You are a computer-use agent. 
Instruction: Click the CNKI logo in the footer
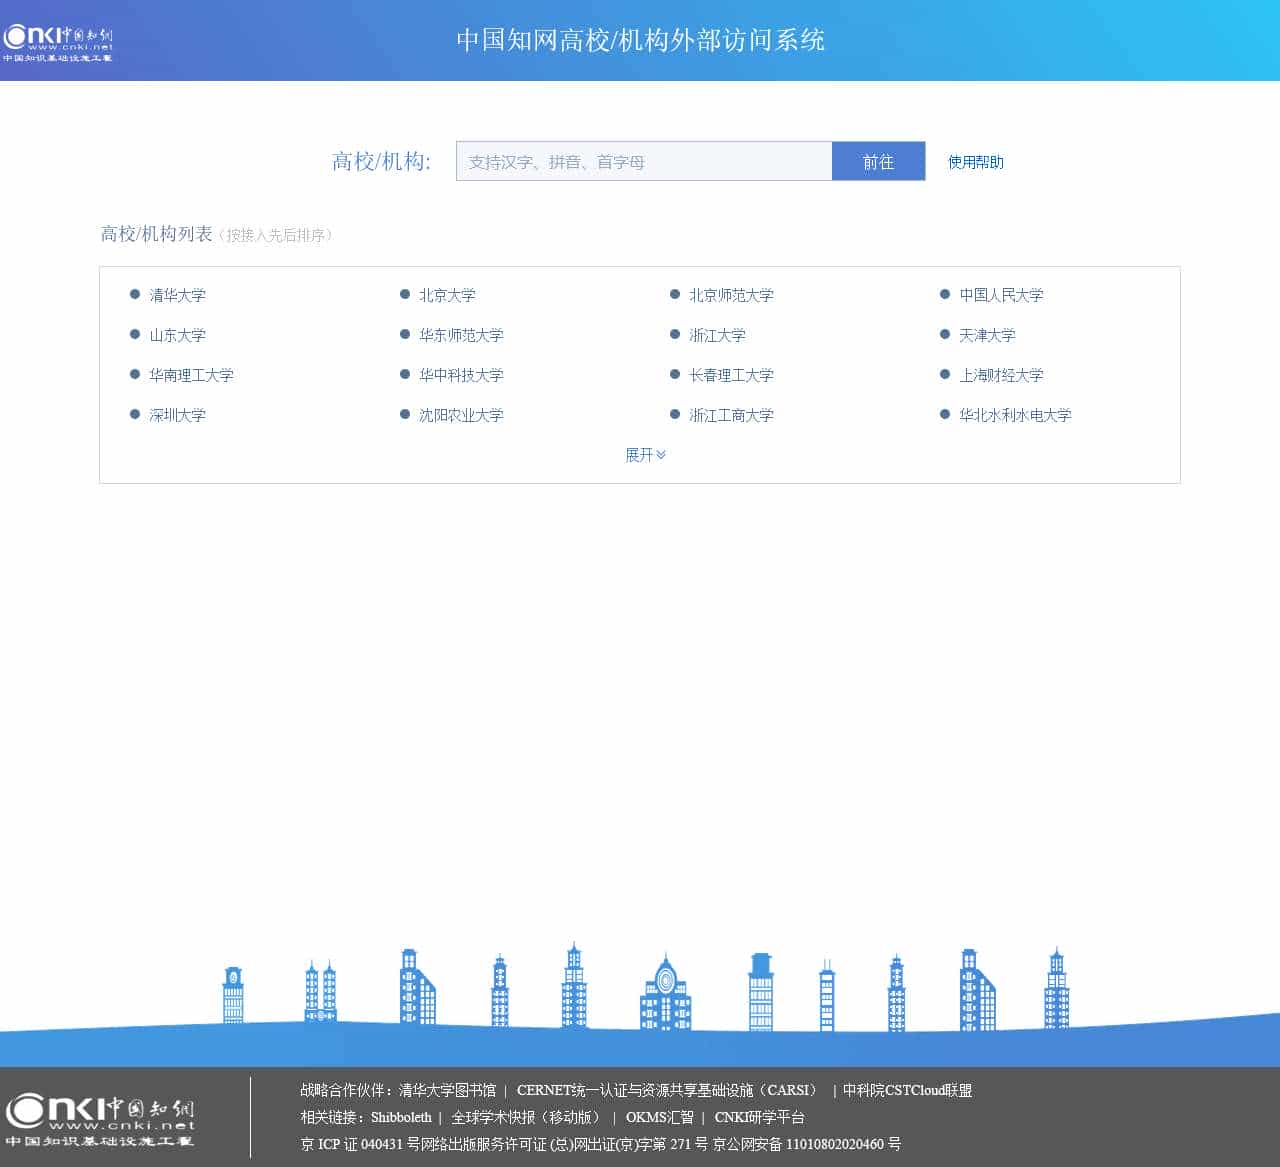pyautogui.click(x=100, y=1121)
